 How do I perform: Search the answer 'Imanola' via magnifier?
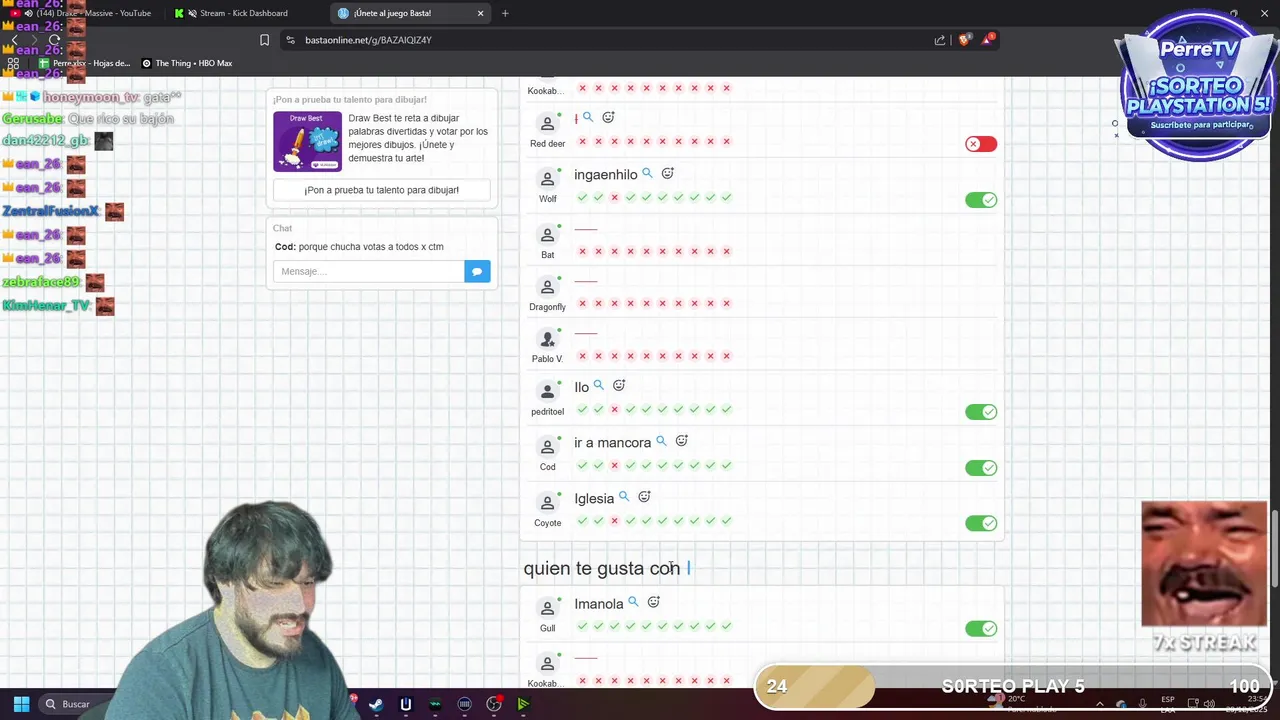click(633, 603)
